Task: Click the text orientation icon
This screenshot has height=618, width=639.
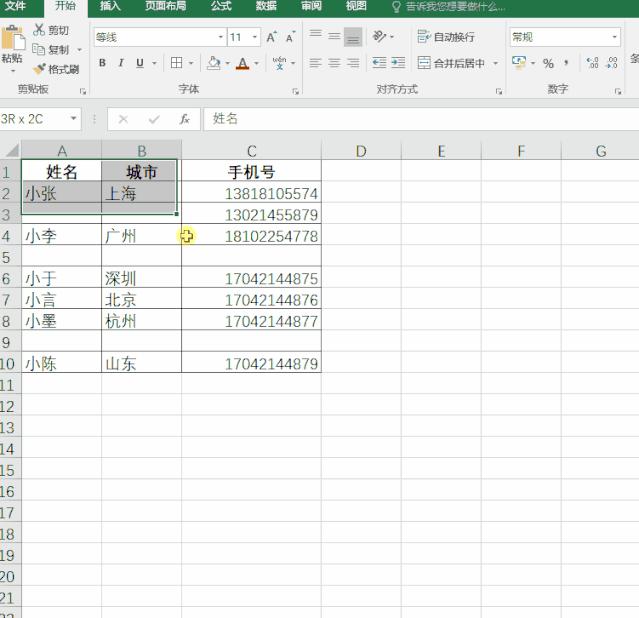Action: 379,37
